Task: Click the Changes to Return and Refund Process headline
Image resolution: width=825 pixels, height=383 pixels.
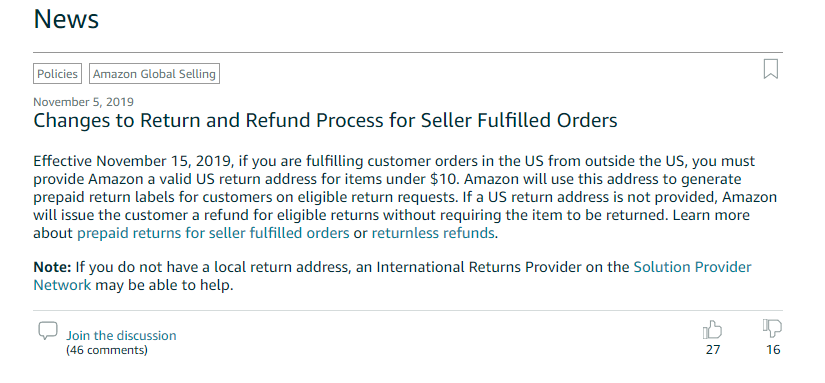Action: coord(325,120)
